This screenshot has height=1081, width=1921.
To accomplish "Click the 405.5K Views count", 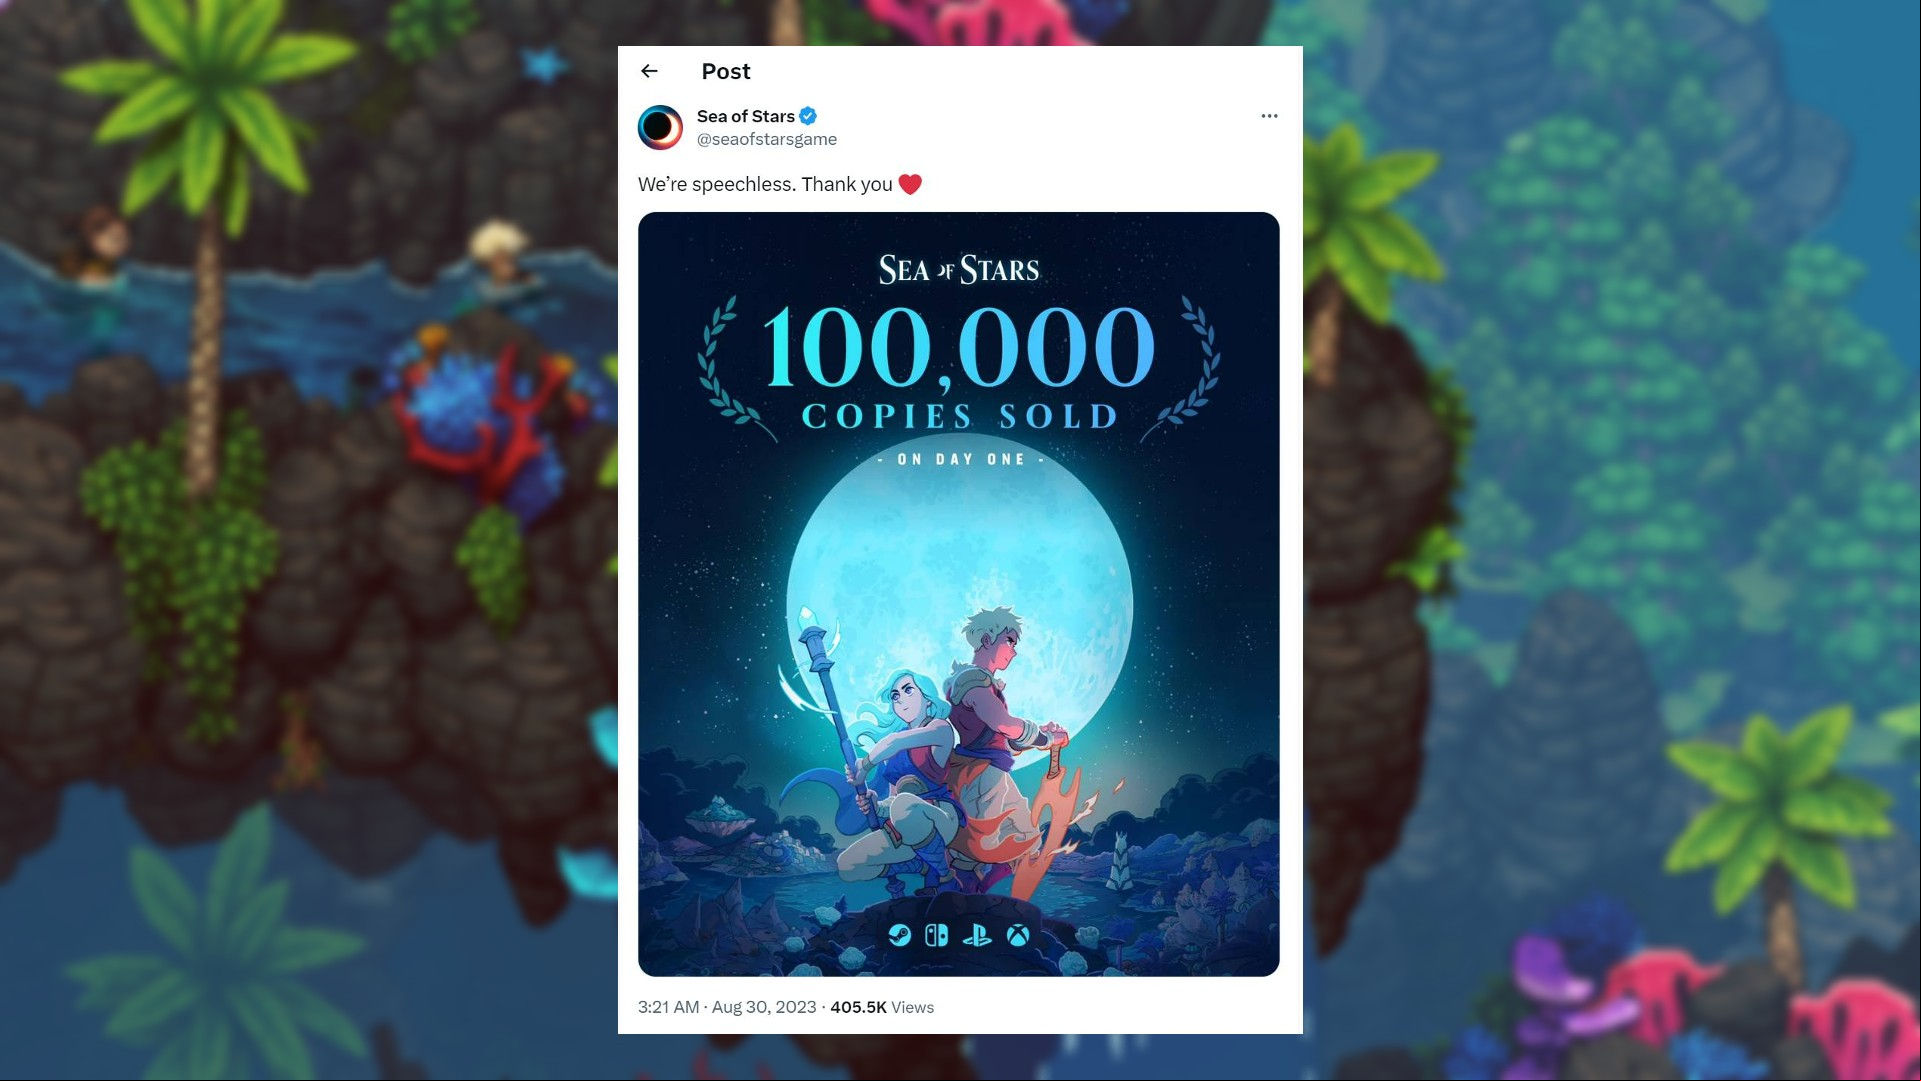I will pyautogui.click(x=882, y=1007).
